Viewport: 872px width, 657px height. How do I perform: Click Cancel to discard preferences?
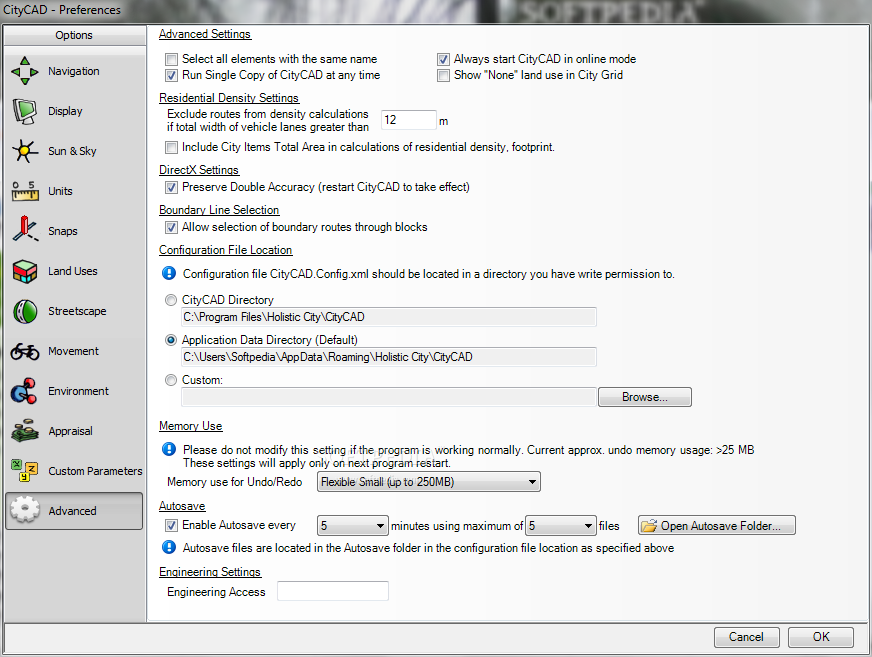click(746, 637)
